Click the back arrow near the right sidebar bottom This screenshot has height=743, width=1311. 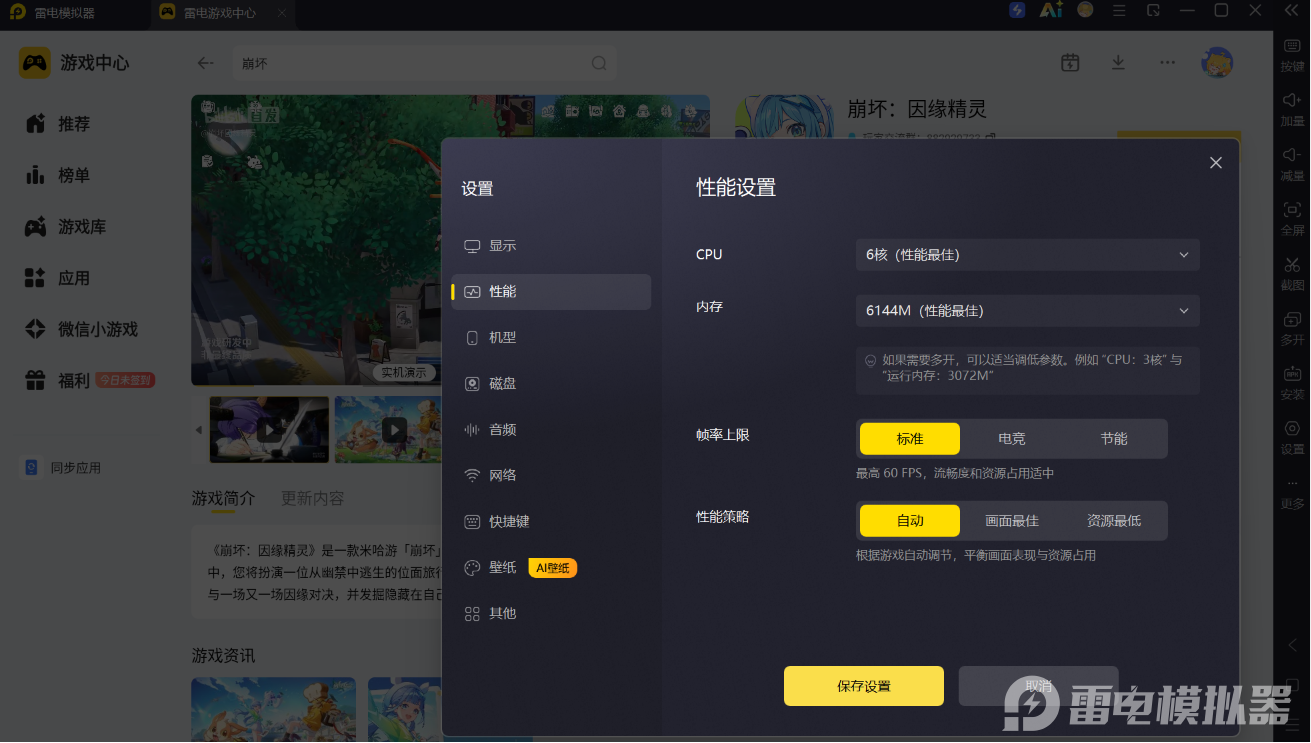(1292, 645)
